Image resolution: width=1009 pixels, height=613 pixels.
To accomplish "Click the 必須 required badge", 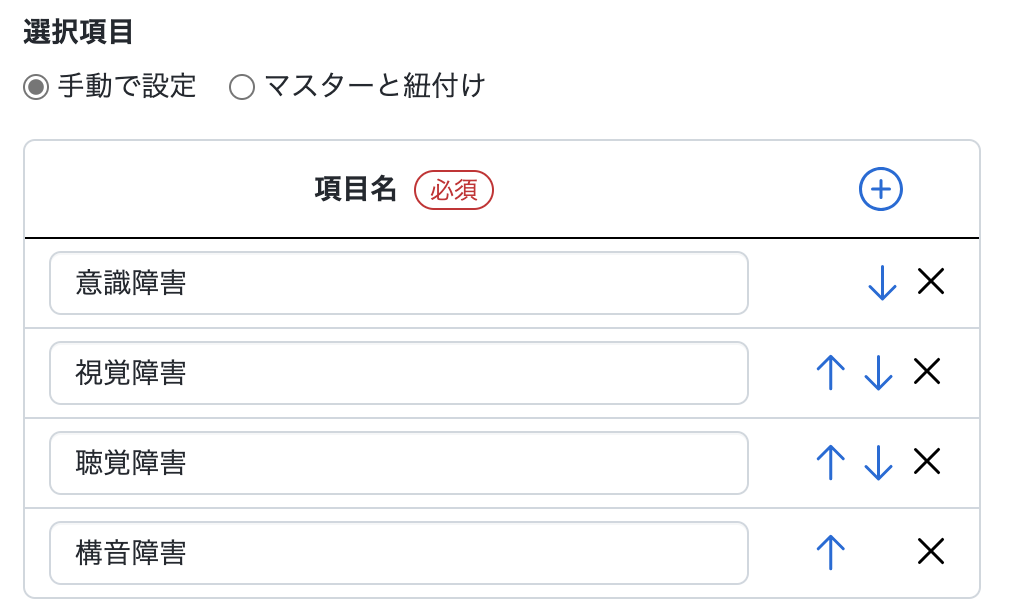I will 454,189.
